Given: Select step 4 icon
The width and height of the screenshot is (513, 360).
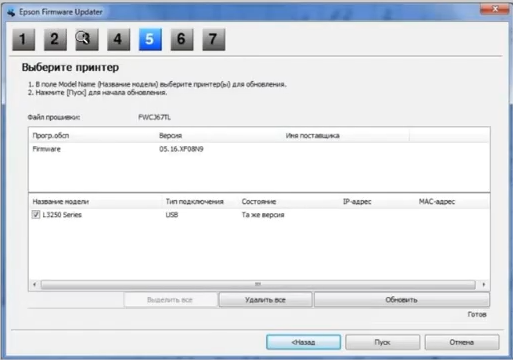Looking at the screenshot, I should tap(119, 39).
